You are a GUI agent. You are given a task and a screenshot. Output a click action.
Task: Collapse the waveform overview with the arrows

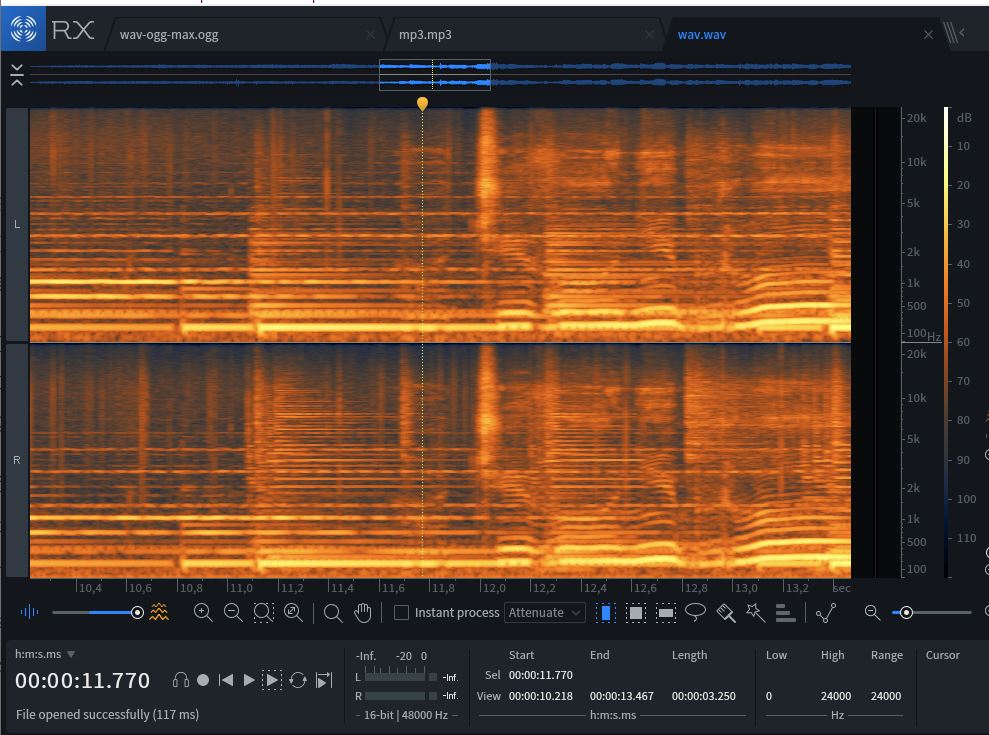tap(17, 75)
